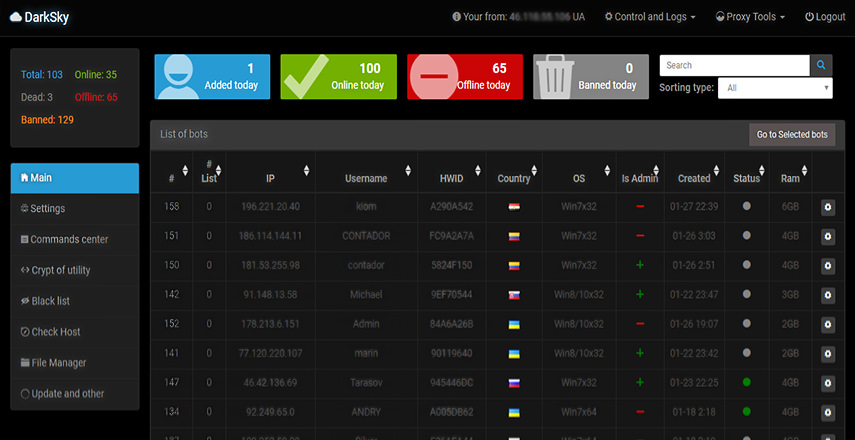The image size is (855, 440).
Task: Select Settings in the sidebar
Action: point(48,209)
